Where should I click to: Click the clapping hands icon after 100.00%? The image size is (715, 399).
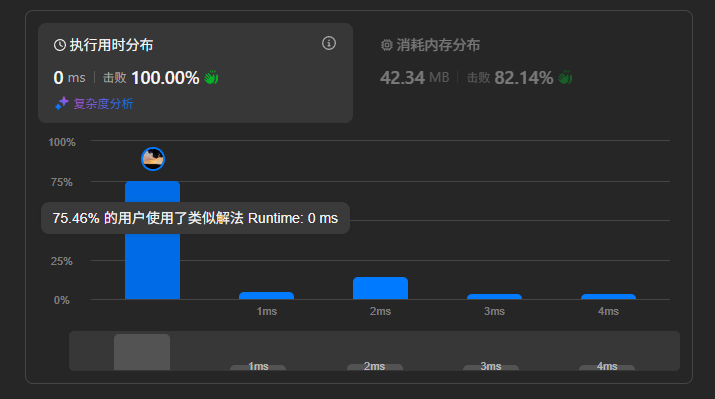pyautogui.click(x=211, y=78)
